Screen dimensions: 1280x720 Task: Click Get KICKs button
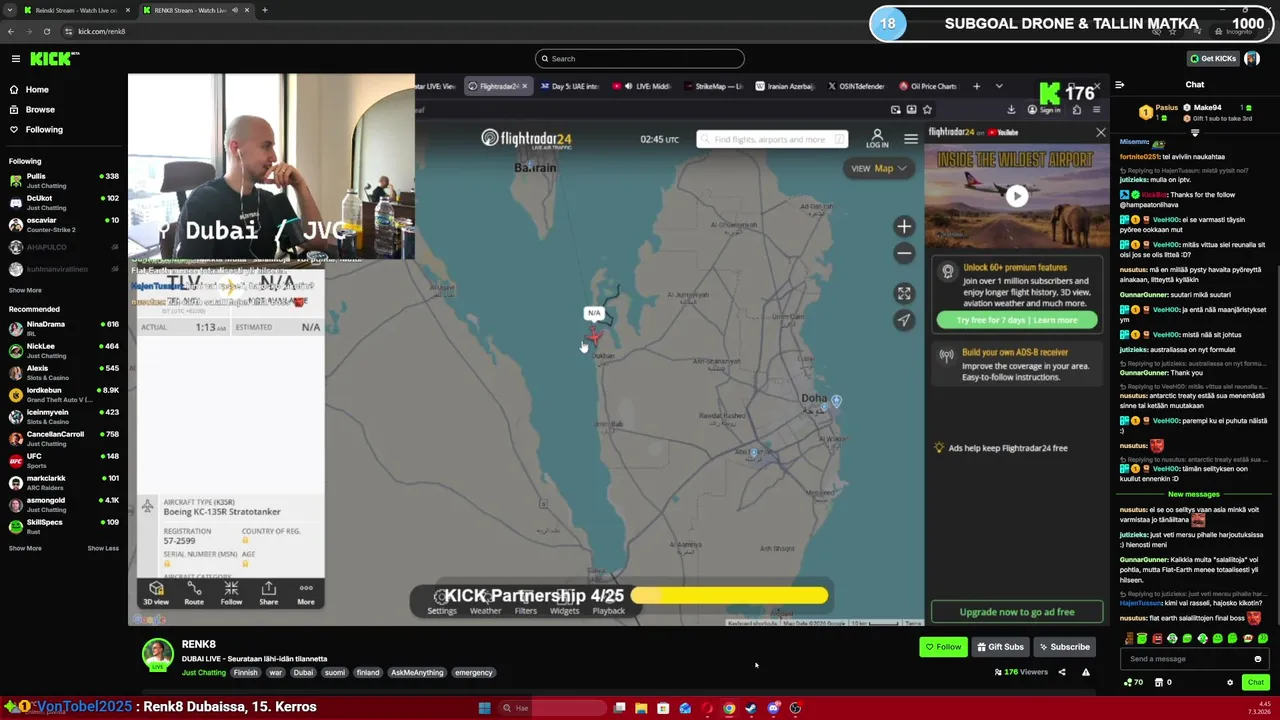click(1212, 59)
